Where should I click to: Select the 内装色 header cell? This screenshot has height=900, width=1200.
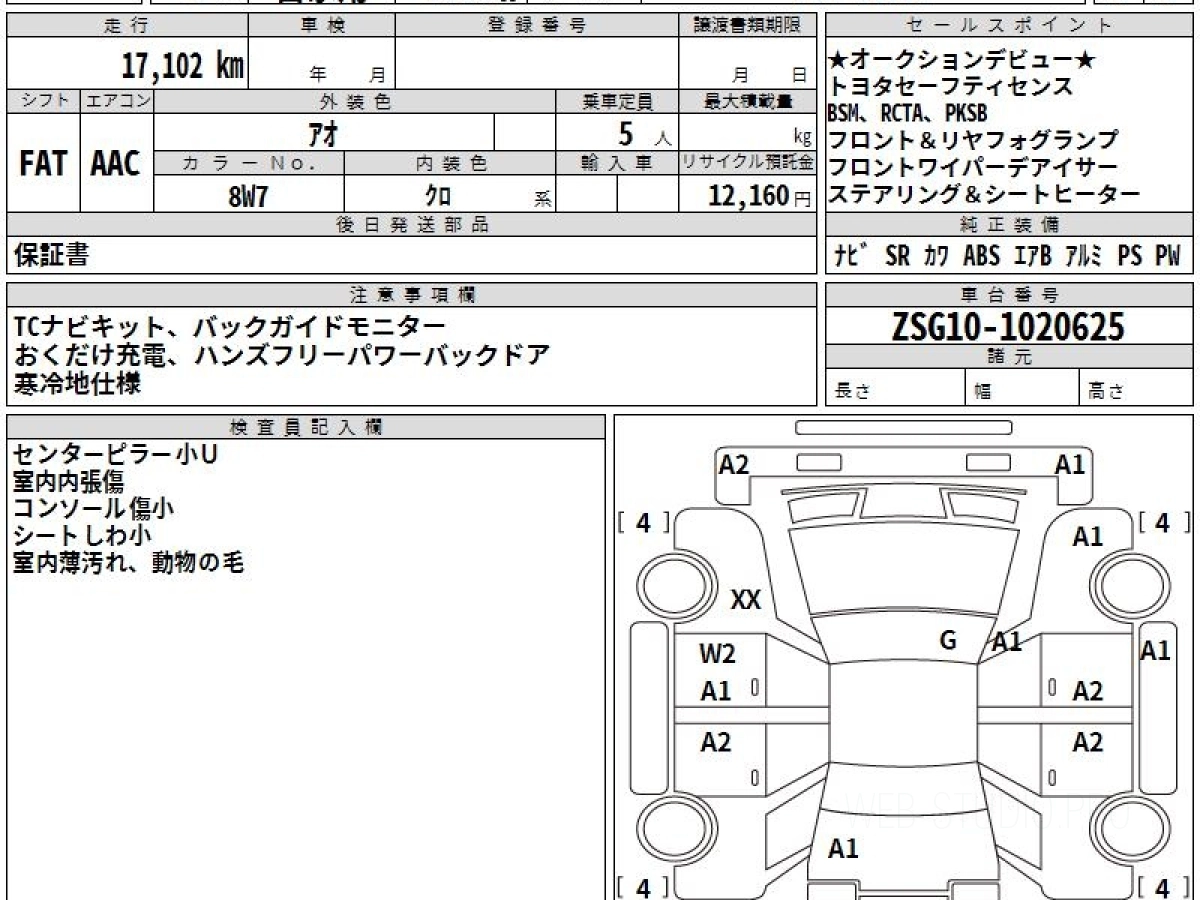(450, 163)
